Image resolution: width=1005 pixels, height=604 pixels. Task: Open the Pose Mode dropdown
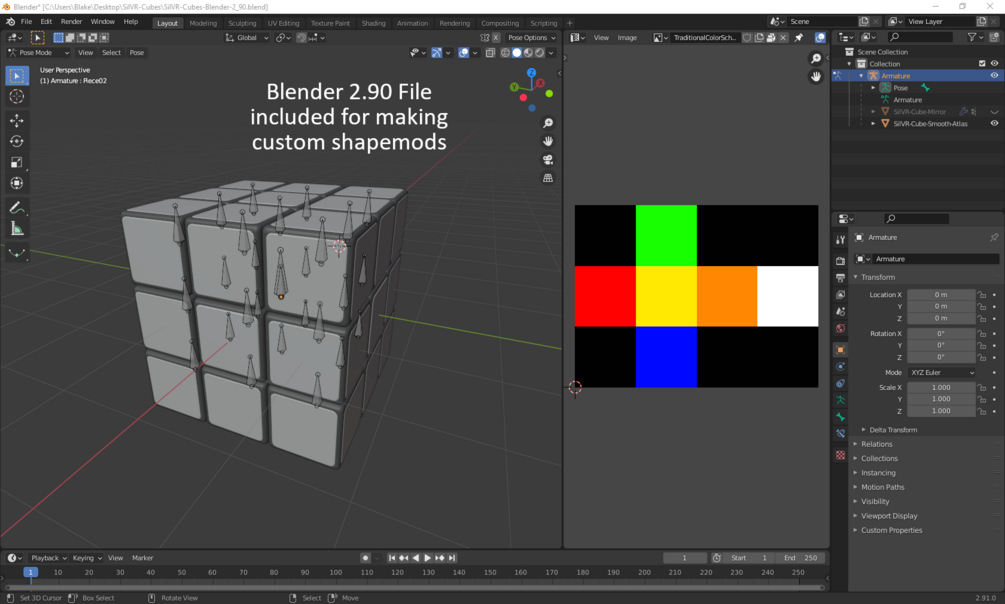tap(38, 53)
